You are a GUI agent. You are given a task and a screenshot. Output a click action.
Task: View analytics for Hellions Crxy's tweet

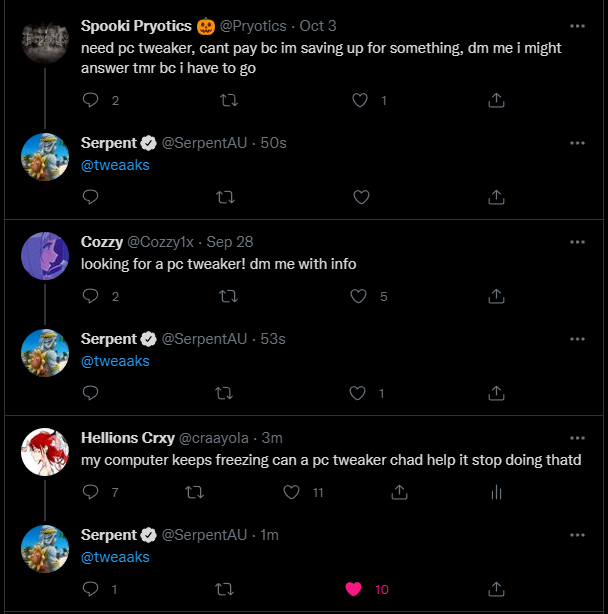tap(496, 492)
